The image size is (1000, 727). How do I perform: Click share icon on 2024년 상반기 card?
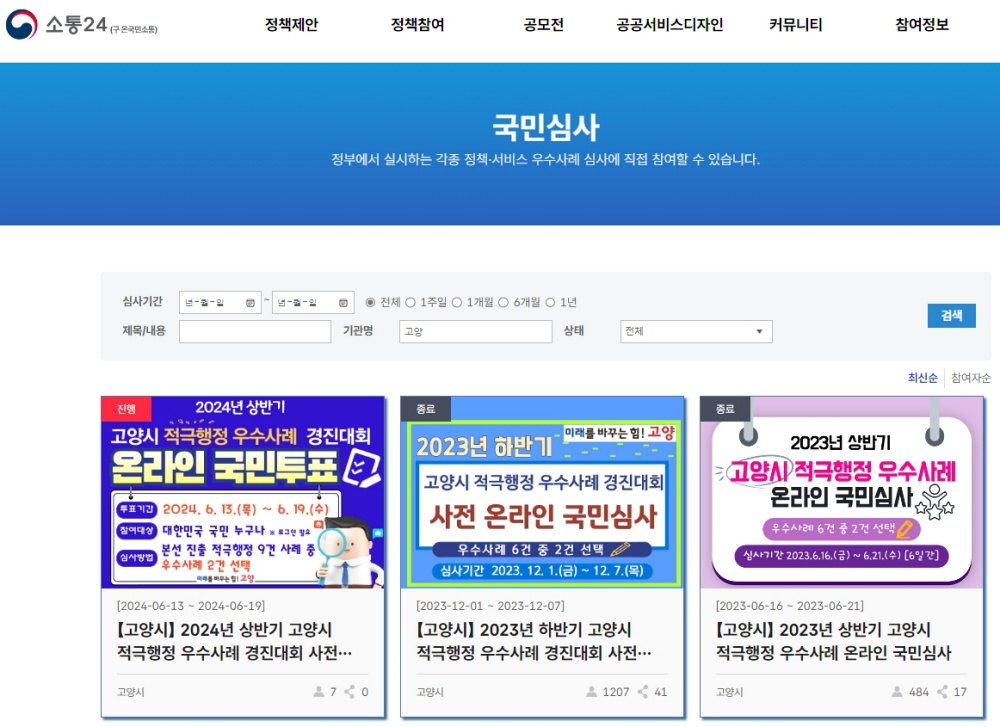click(349, 692)
